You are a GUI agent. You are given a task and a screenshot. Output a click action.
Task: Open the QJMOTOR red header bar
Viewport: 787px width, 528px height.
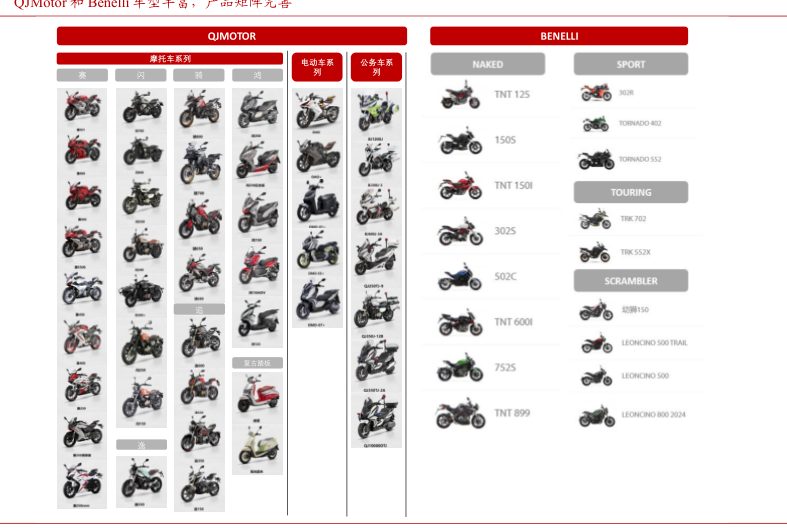point(231,36)
